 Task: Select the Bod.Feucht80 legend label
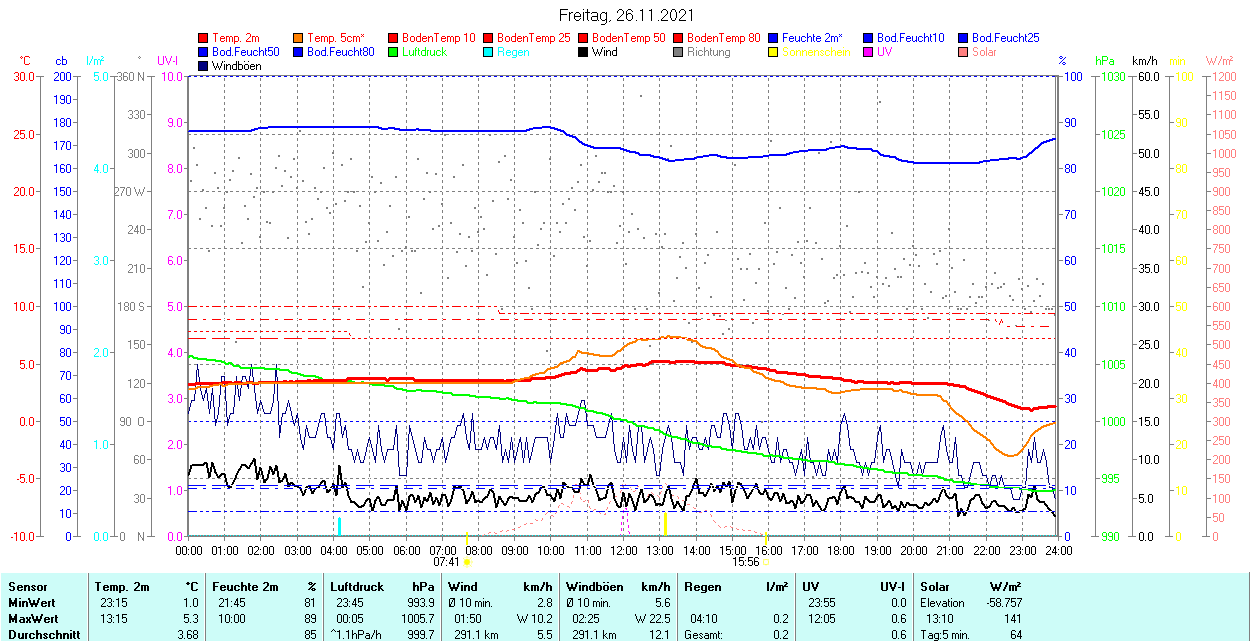tap(340, 52)
